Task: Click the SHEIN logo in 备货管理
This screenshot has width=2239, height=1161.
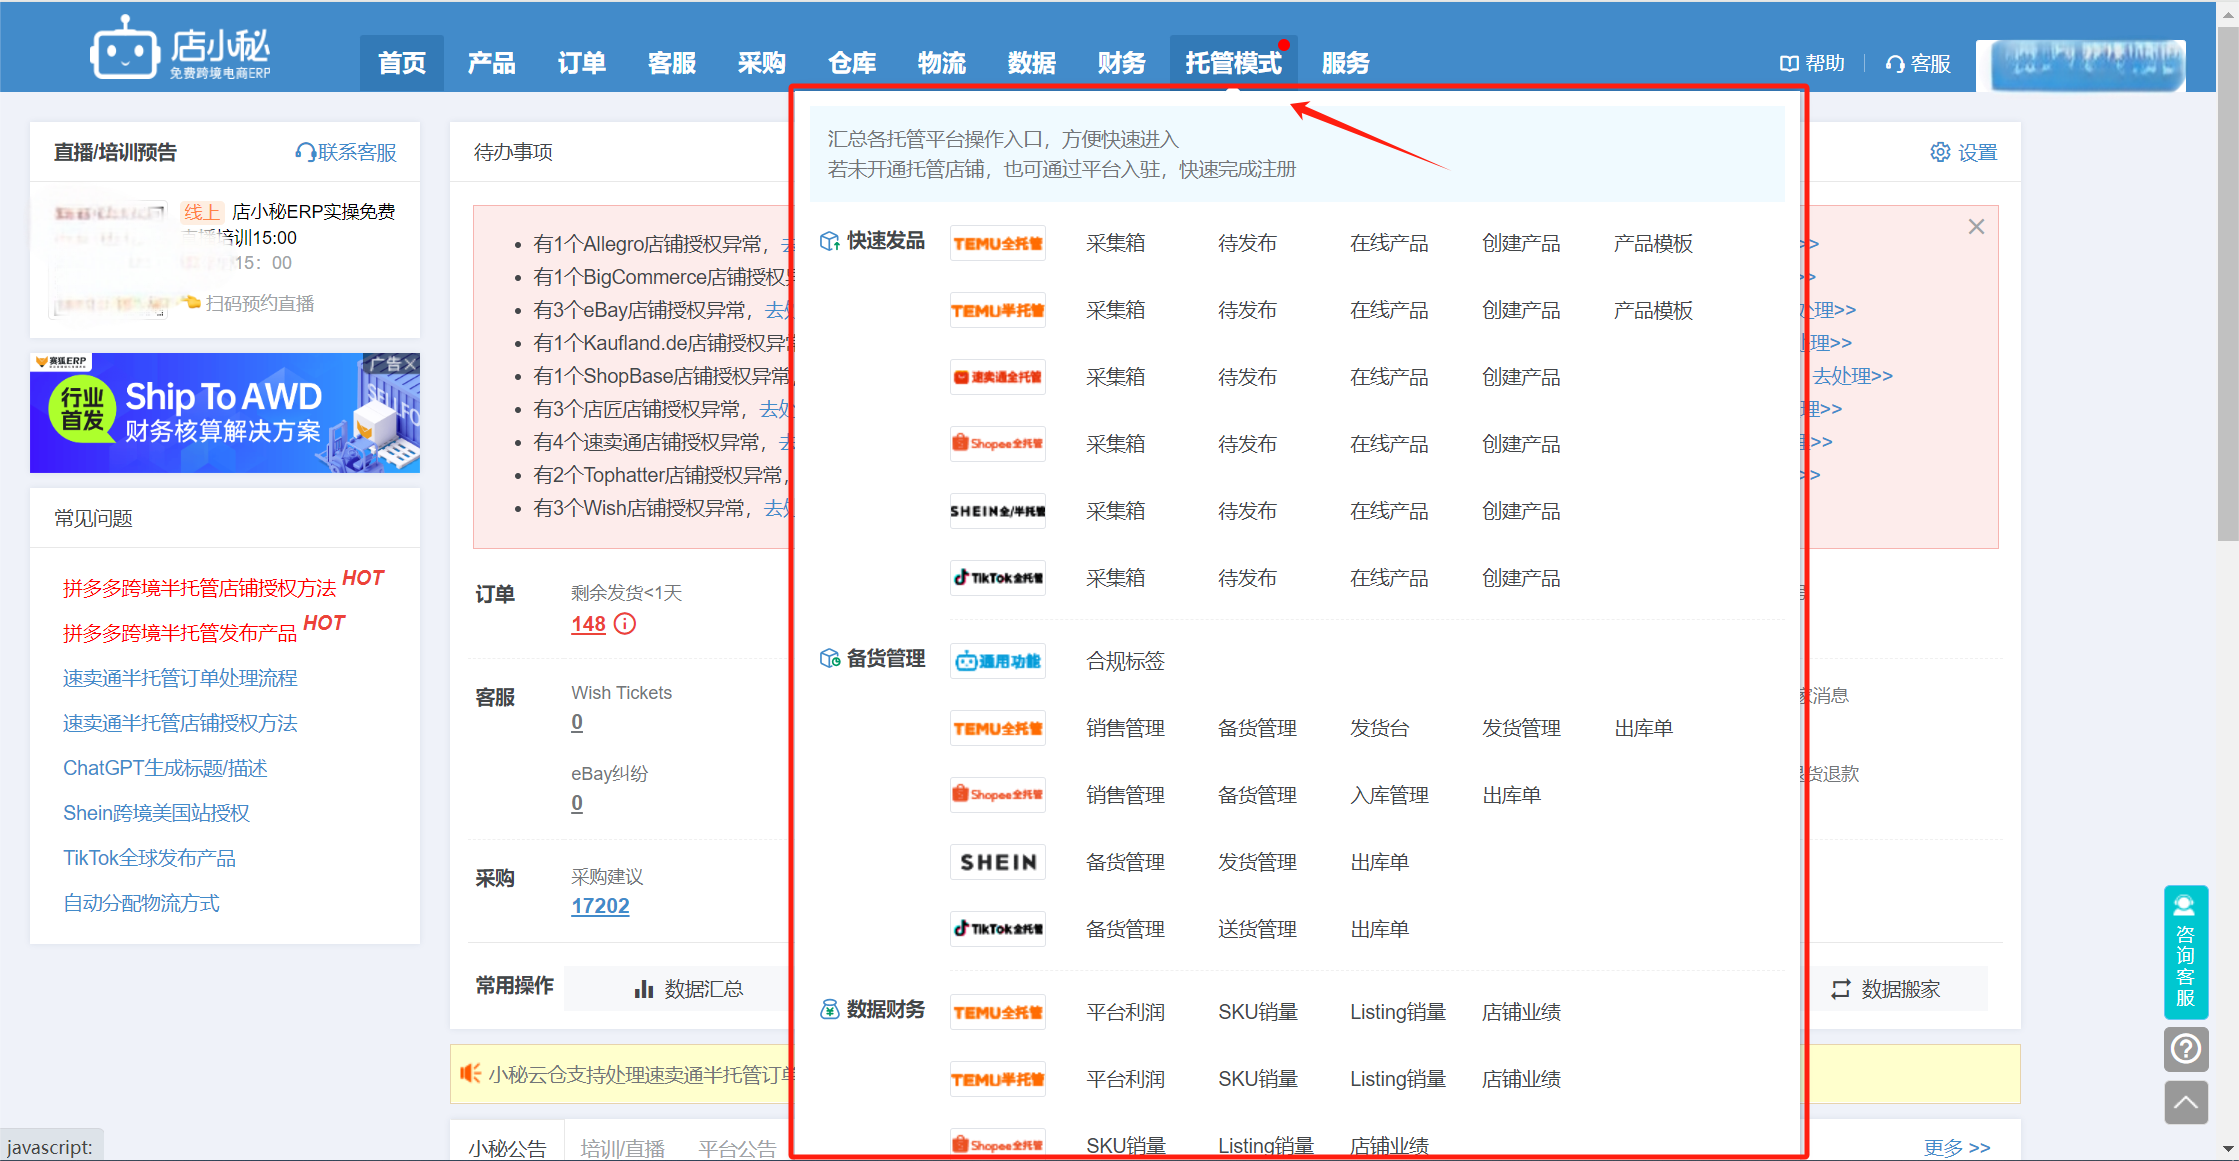Action: 998,862
